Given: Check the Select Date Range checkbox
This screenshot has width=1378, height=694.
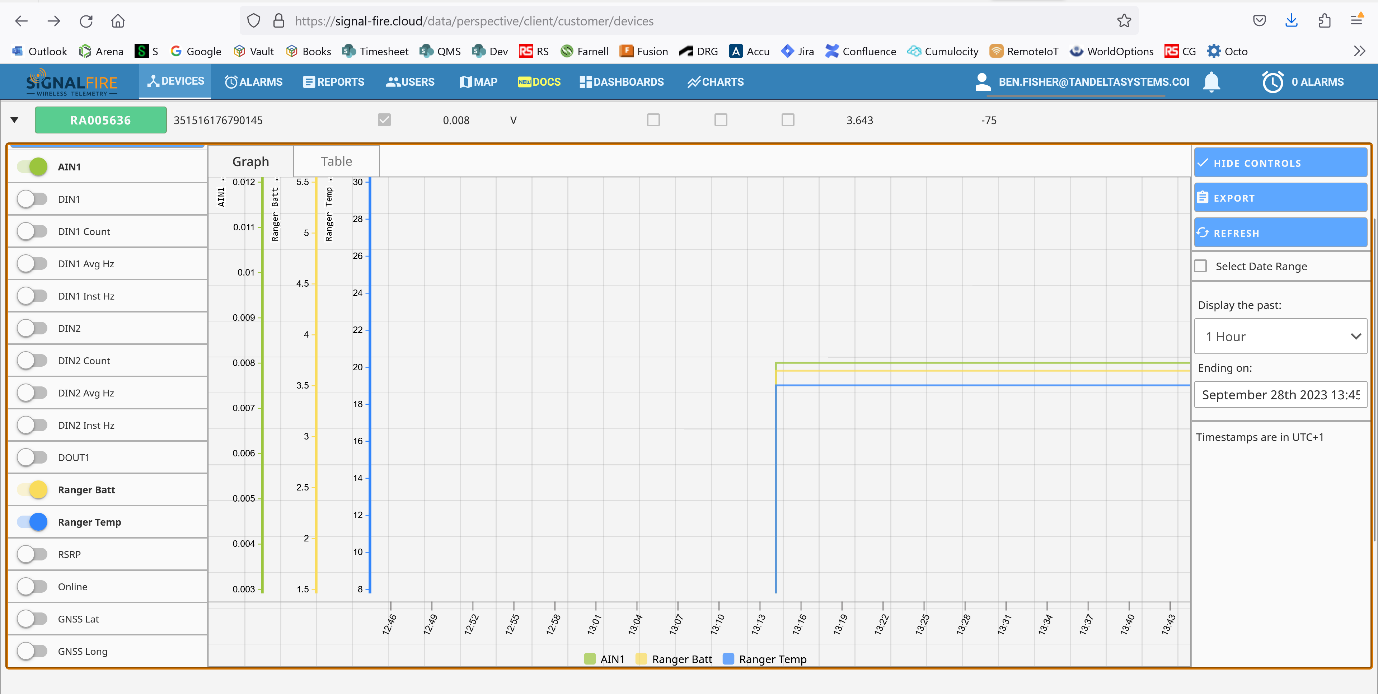Looking at the screenshot, I should pyautogui.click(x=1201, y=266).
